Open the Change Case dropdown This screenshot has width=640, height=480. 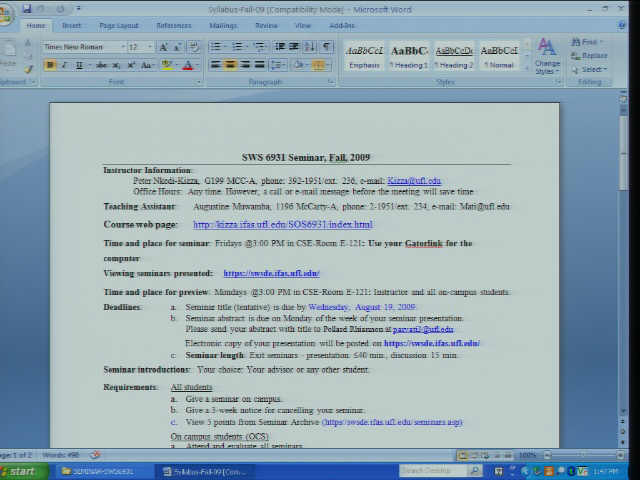point(147,65)
